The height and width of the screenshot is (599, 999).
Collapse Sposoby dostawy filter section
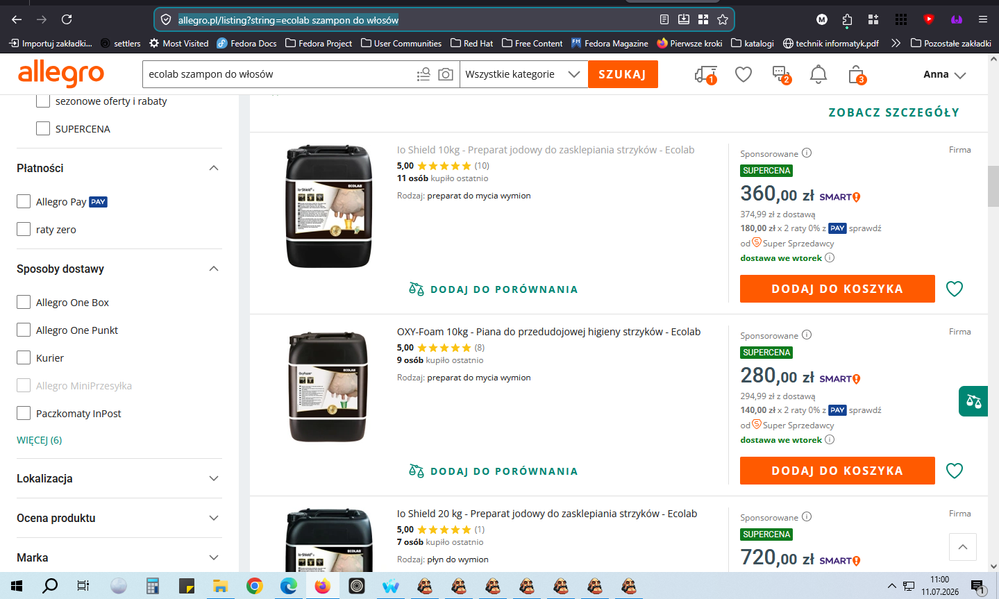213,269
